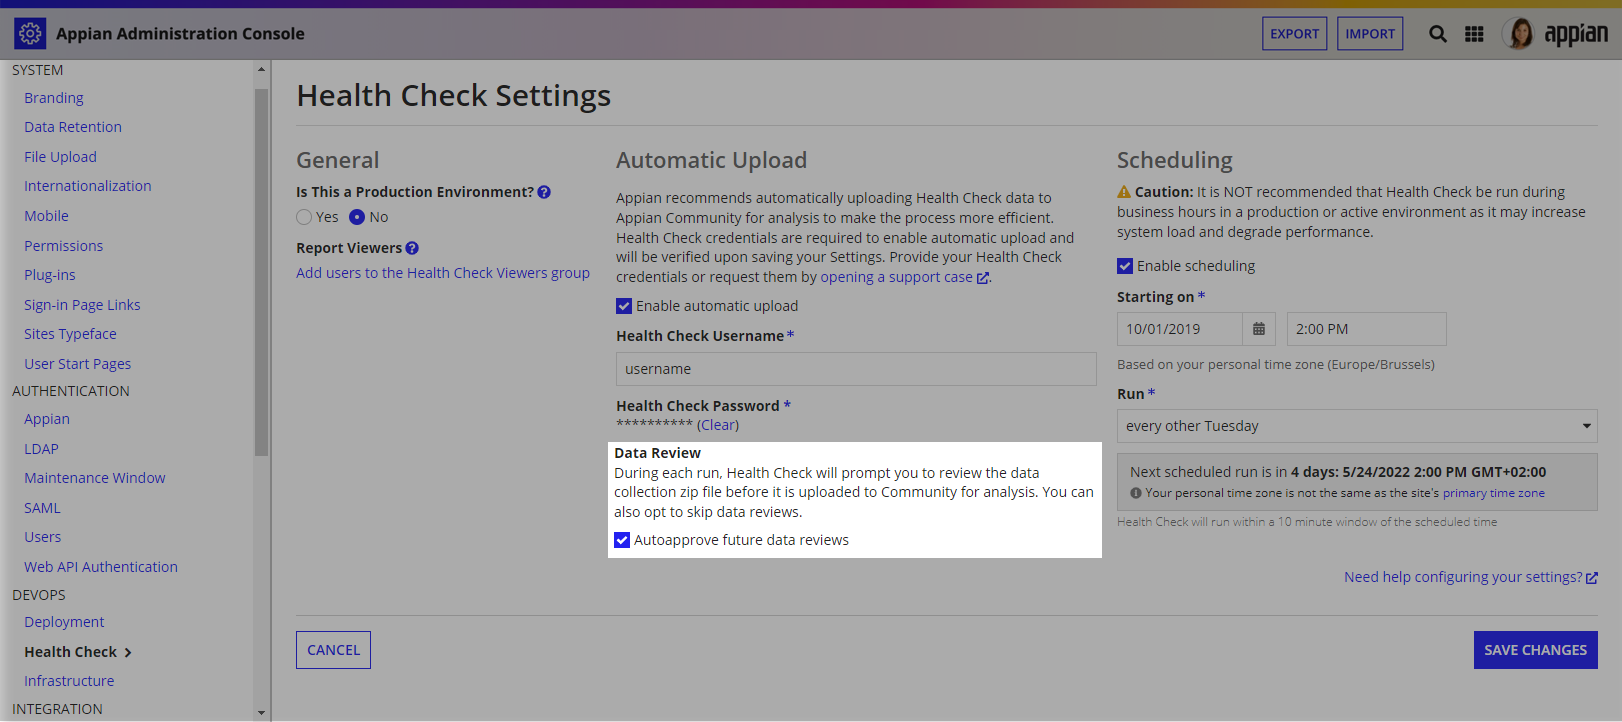This screenshot has height=722, width=1622.
Task: Open Sign-in Page Links settings
Action: pyautogui.click(x=82, y=305)
